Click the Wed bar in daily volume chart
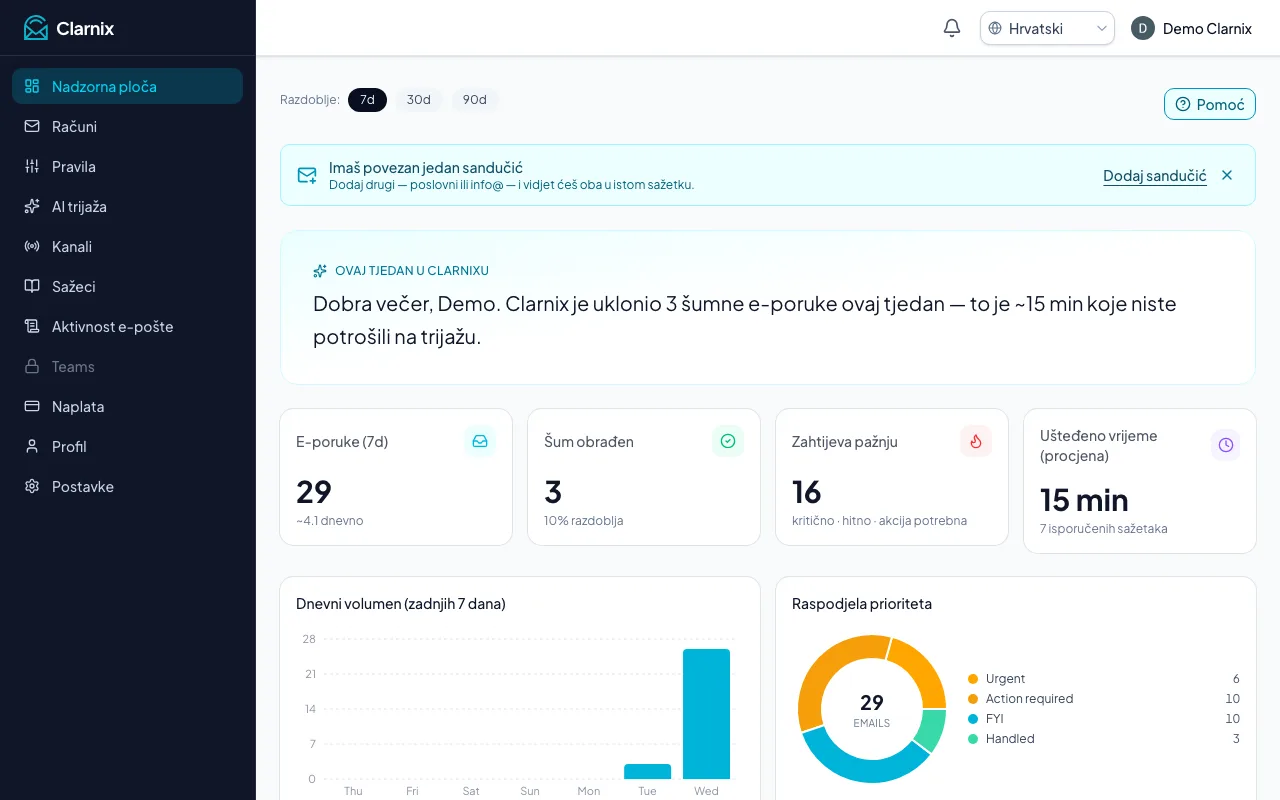 click(x=706, y=714)
